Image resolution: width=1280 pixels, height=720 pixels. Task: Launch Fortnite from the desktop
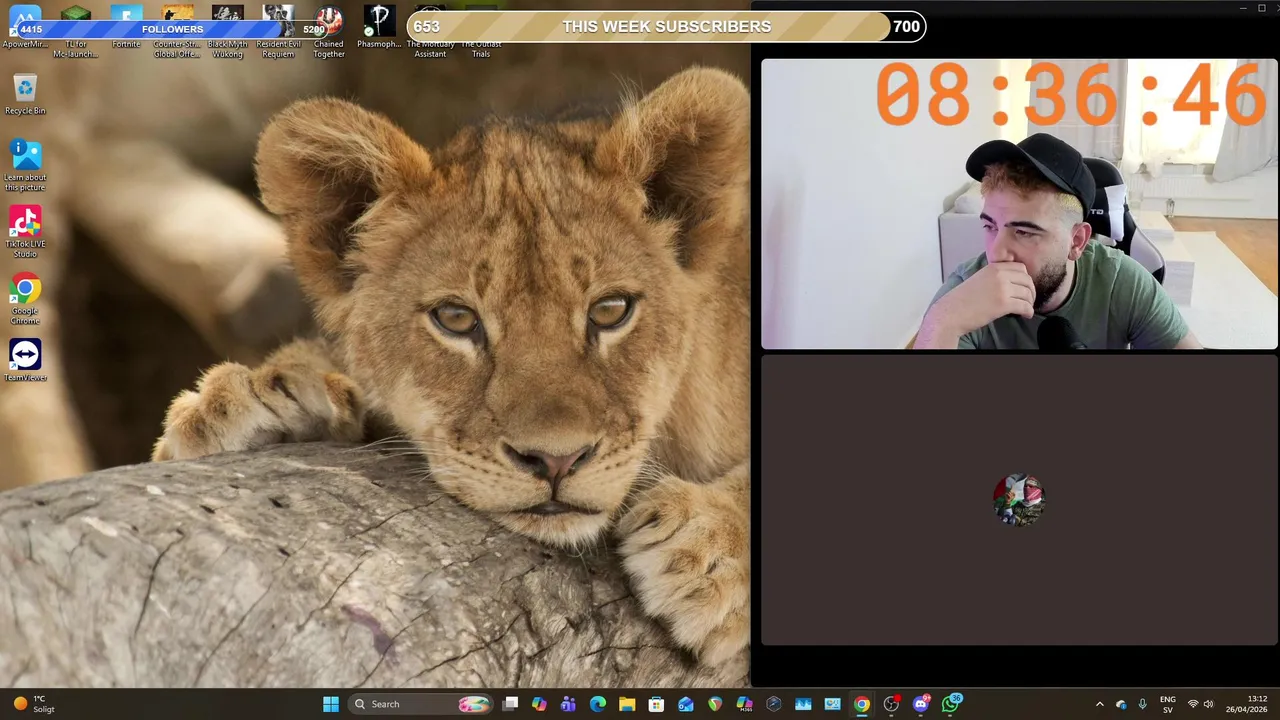126,28
